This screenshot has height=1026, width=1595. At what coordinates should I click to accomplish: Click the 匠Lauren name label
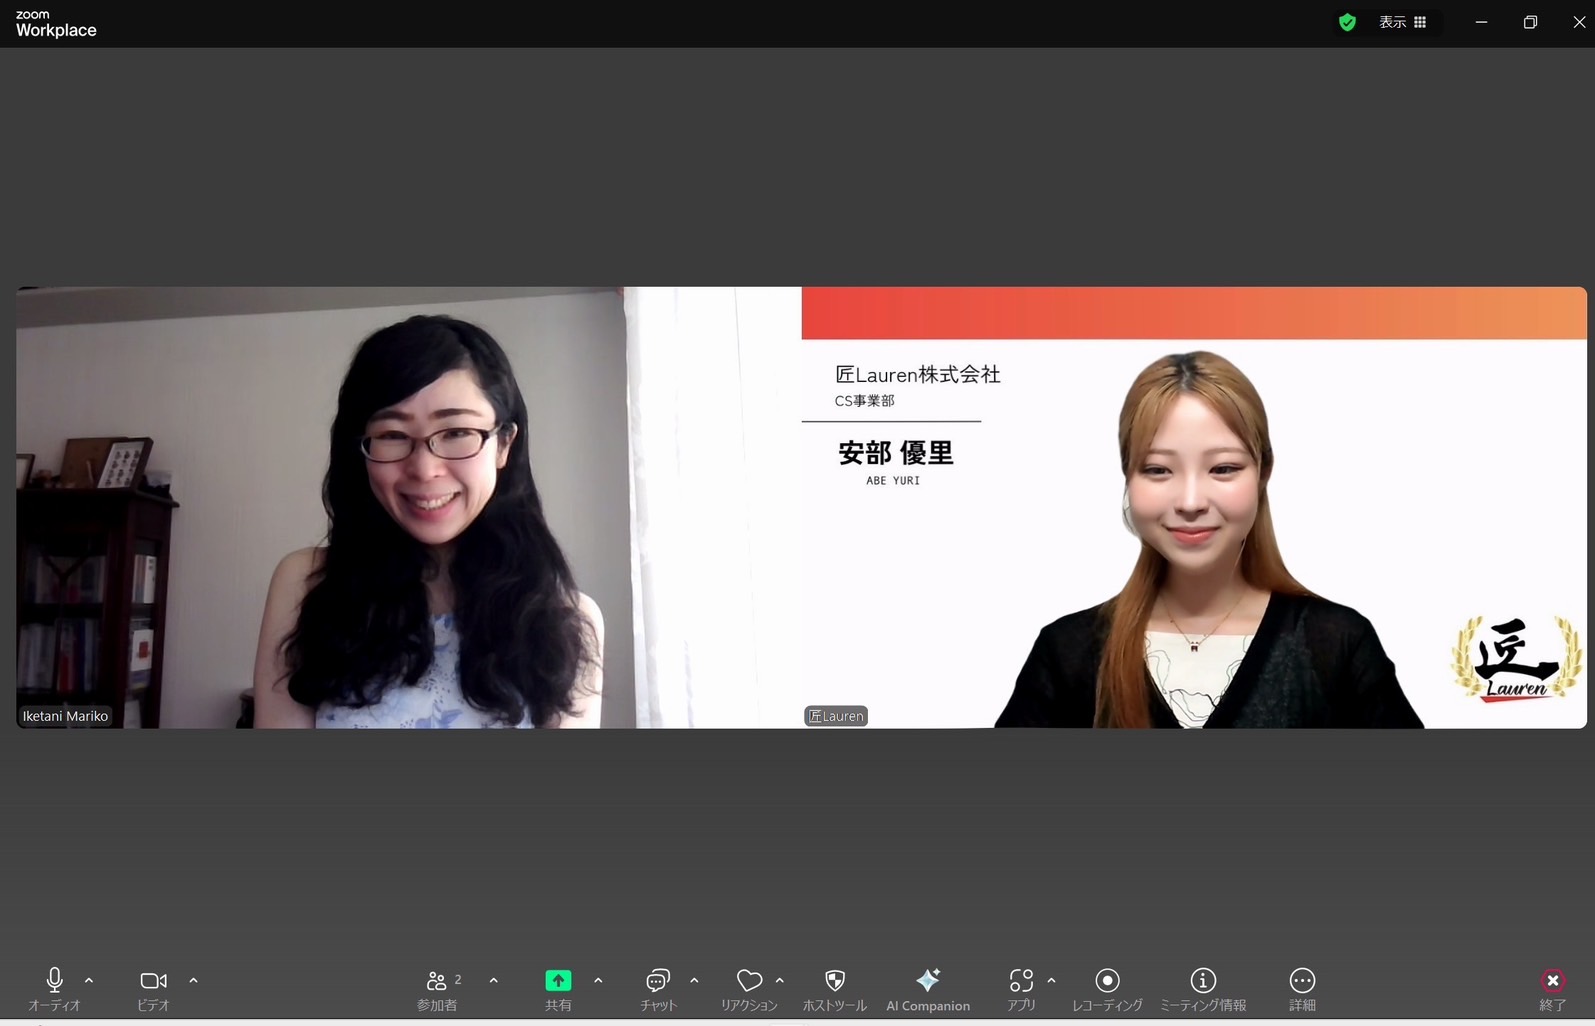[x=836, y=716]
